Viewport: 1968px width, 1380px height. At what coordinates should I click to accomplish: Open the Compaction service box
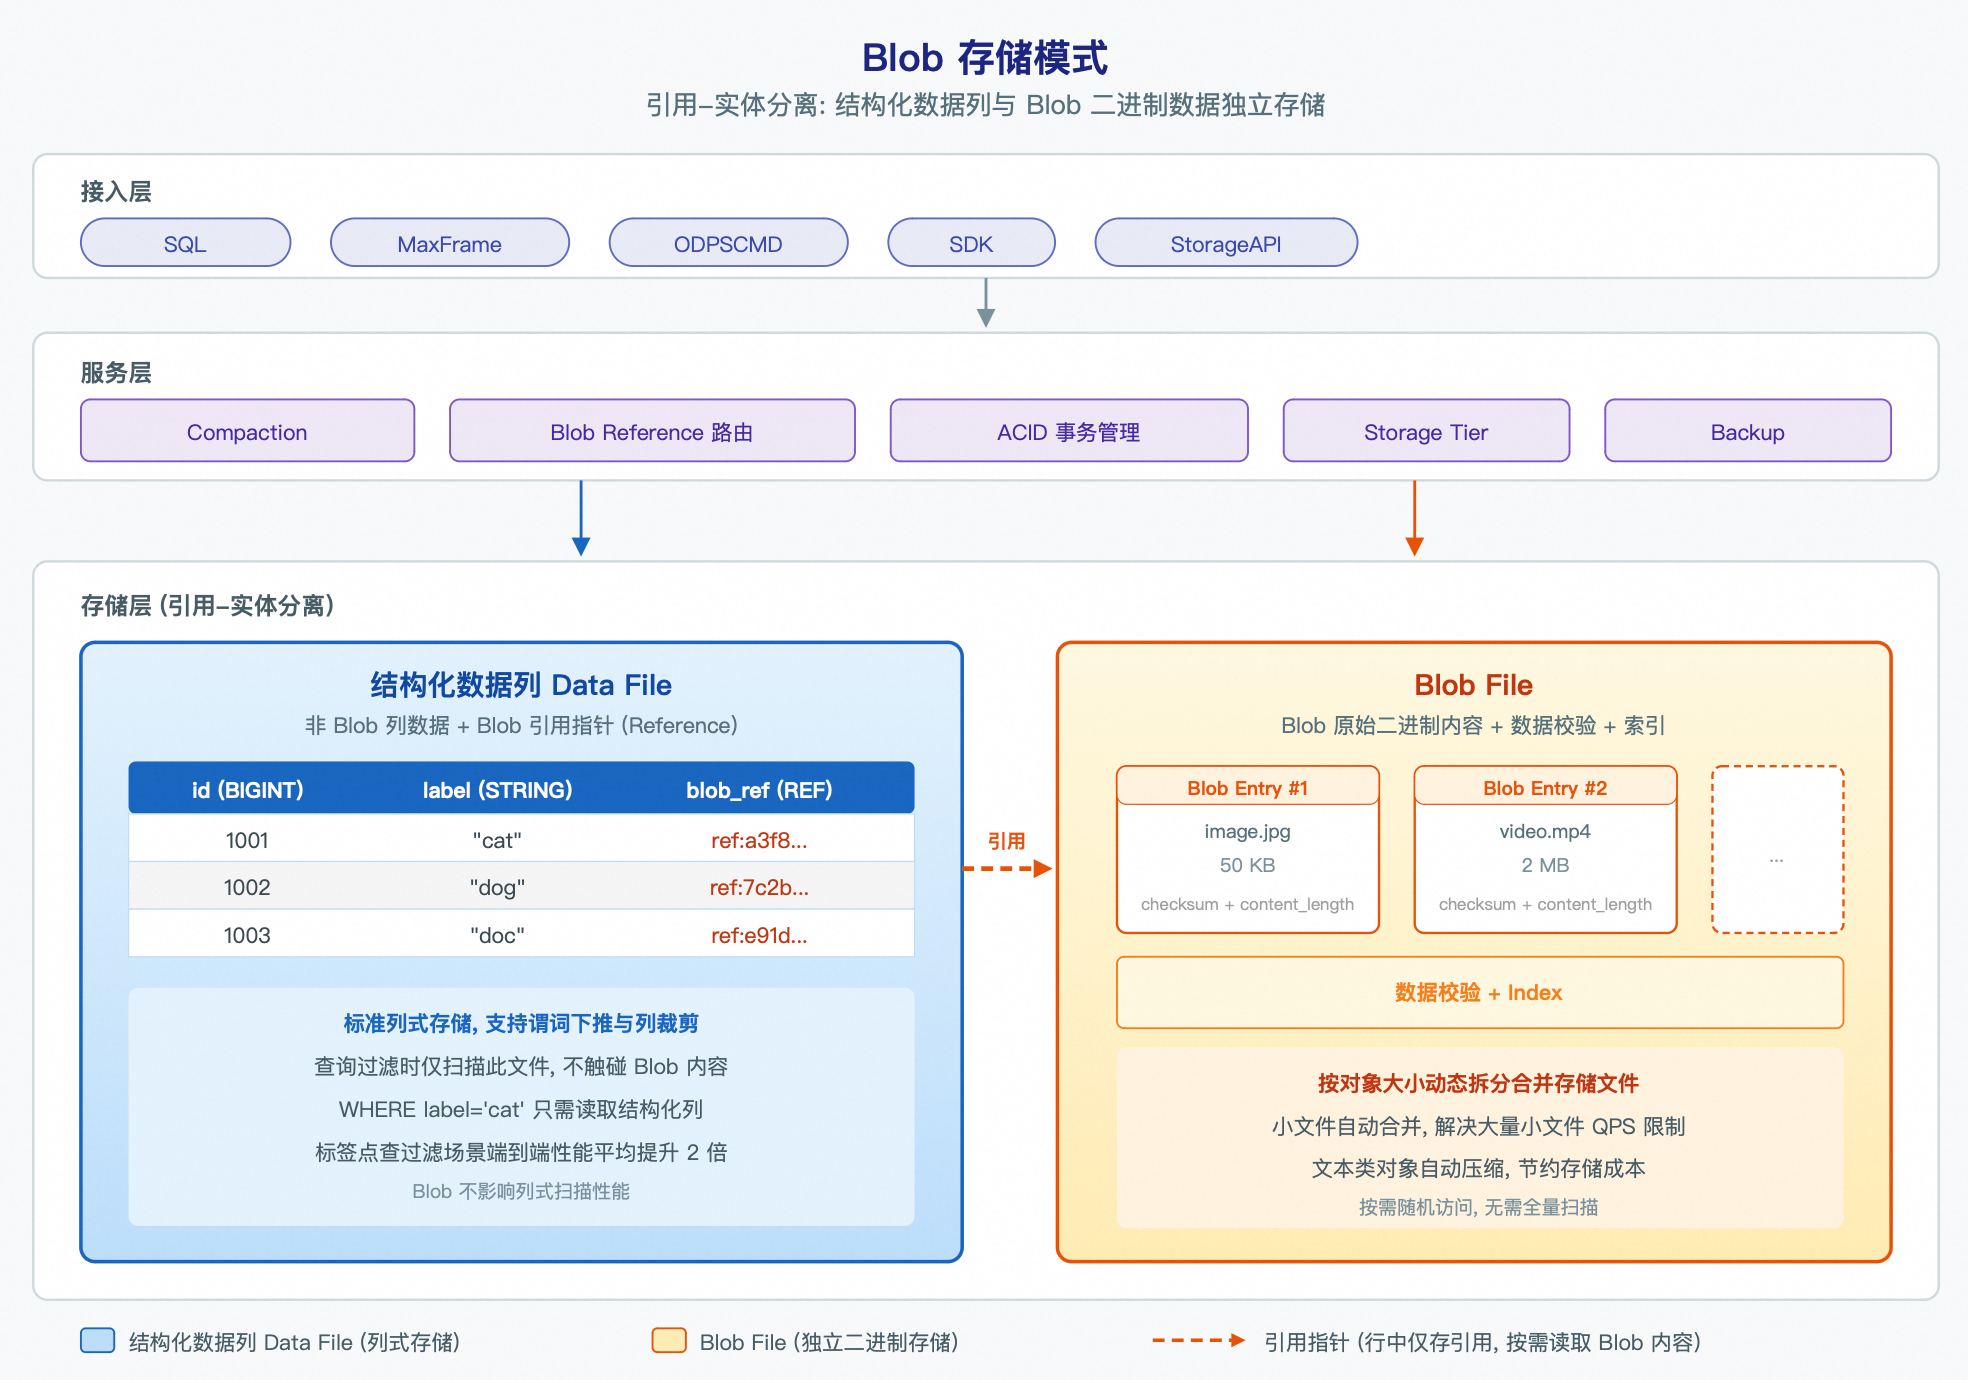coord(247,431)
